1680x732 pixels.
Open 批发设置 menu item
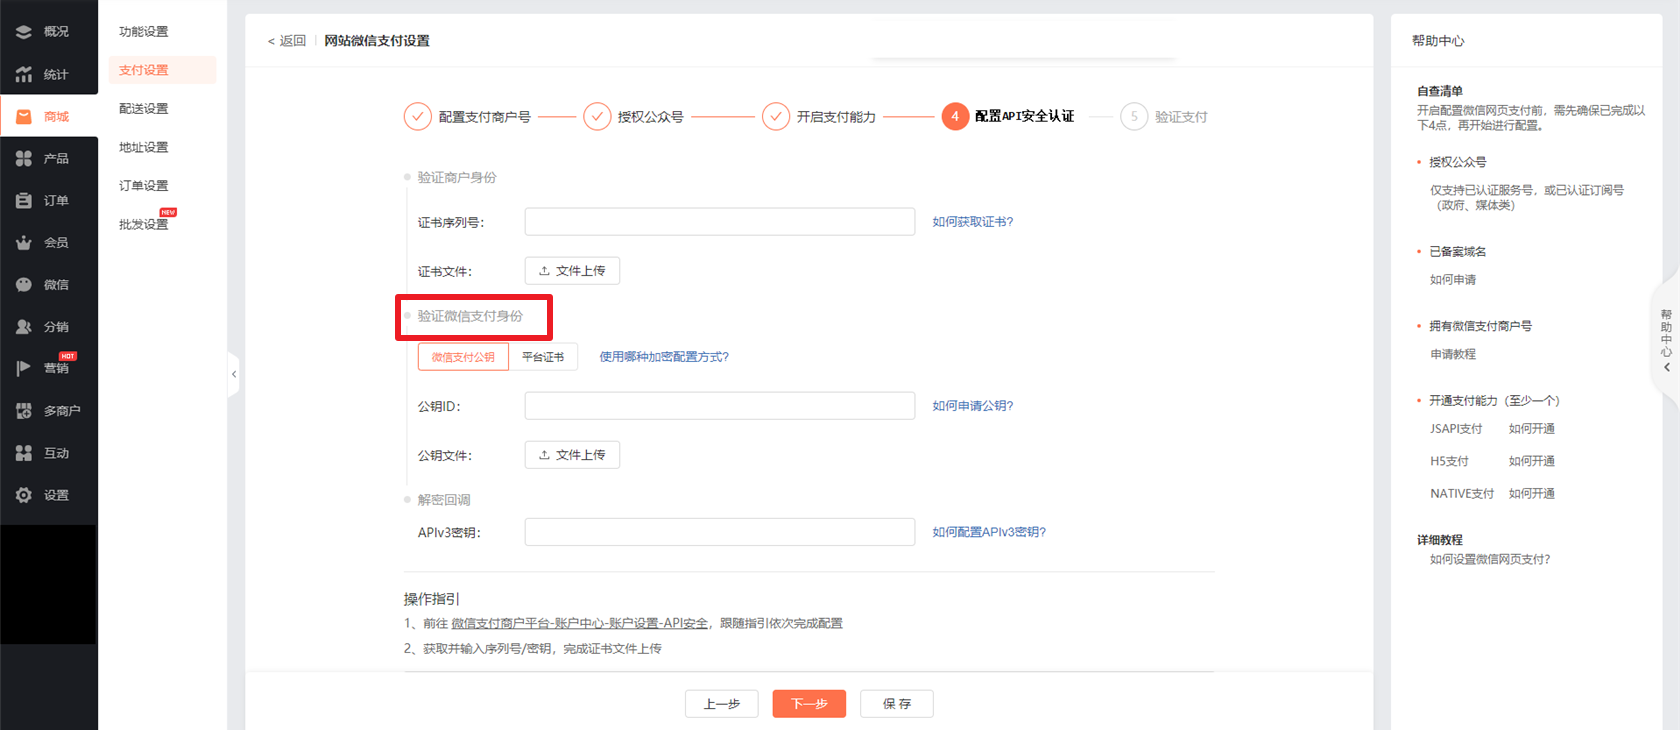(x=144, y=225)
